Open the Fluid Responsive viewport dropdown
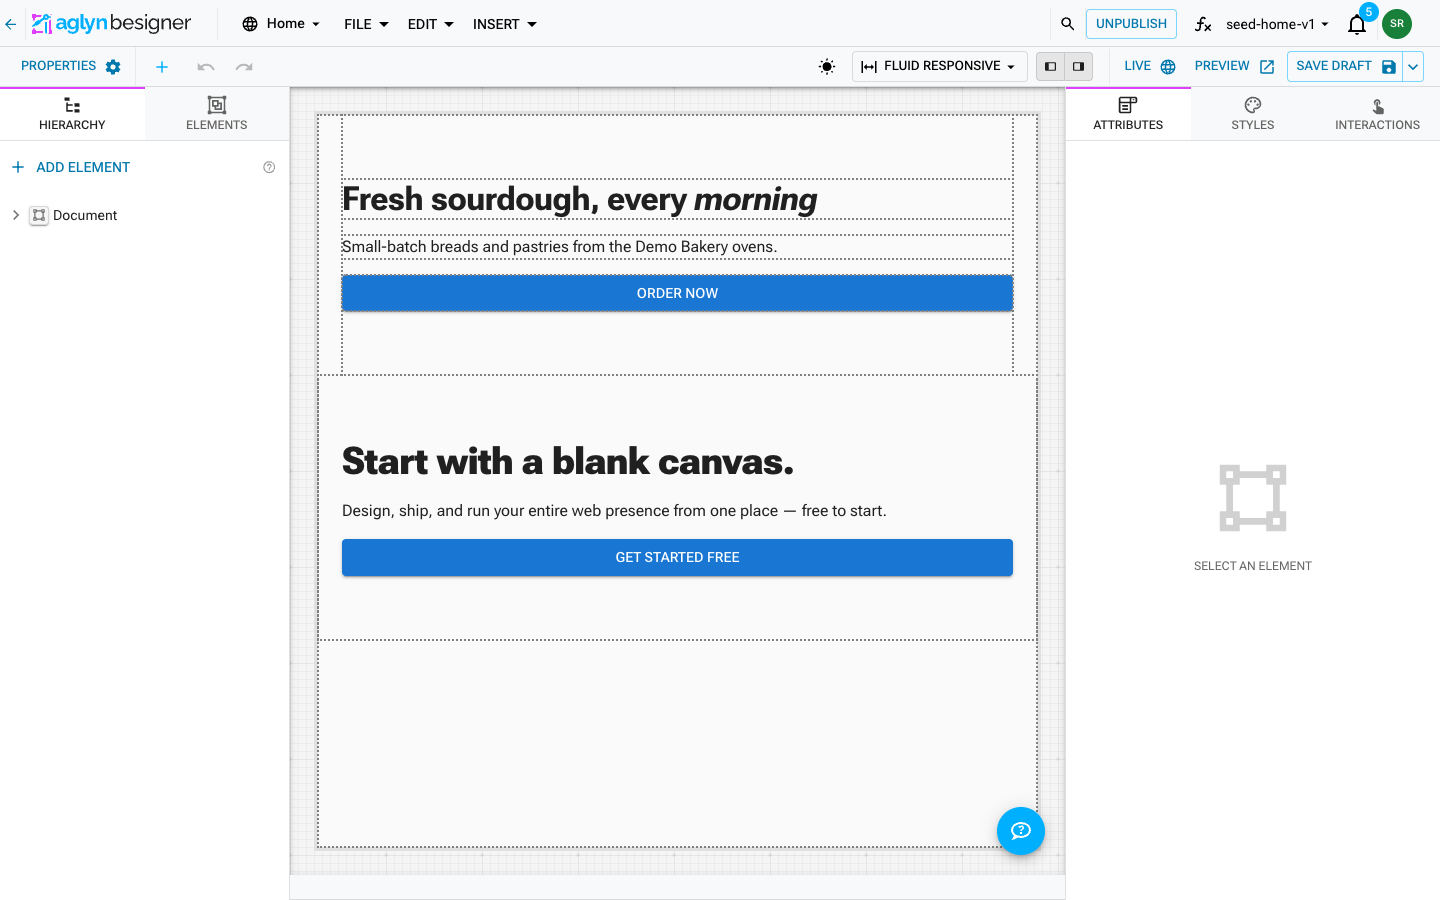The height and width of the screenshot is (900, 1440). click(x=939, y=67)
